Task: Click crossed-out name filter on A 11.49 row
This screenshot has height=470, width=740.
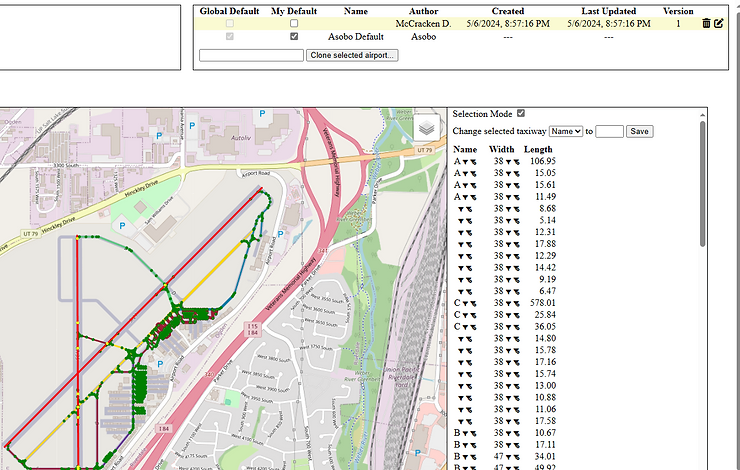Action: tap(473, 197)
